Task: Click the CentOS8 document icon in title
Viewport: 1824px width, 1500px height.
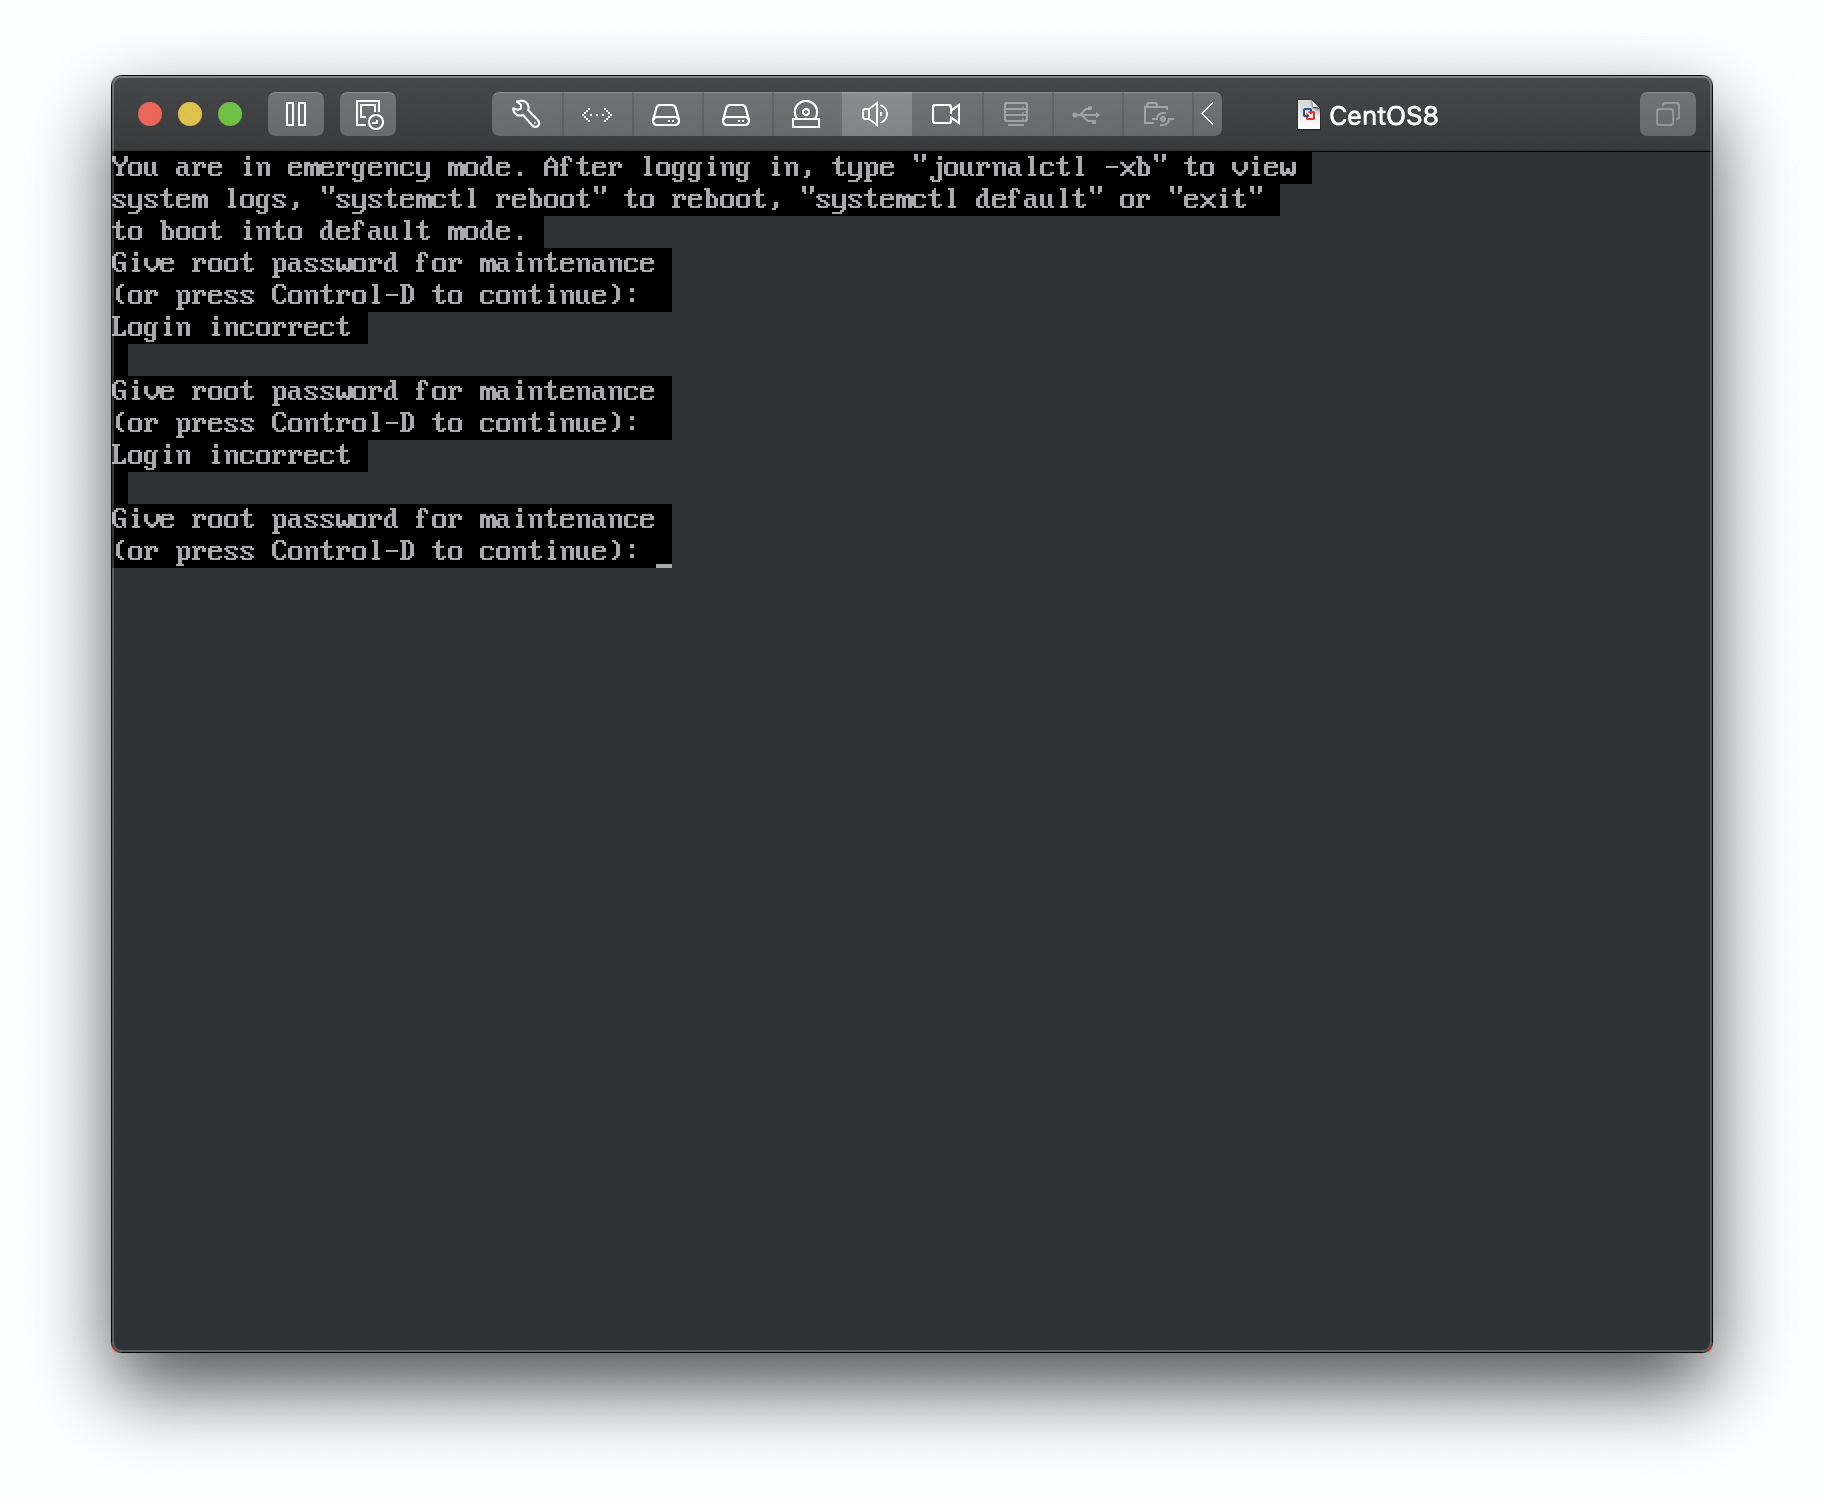Action: coord(1308,115)
